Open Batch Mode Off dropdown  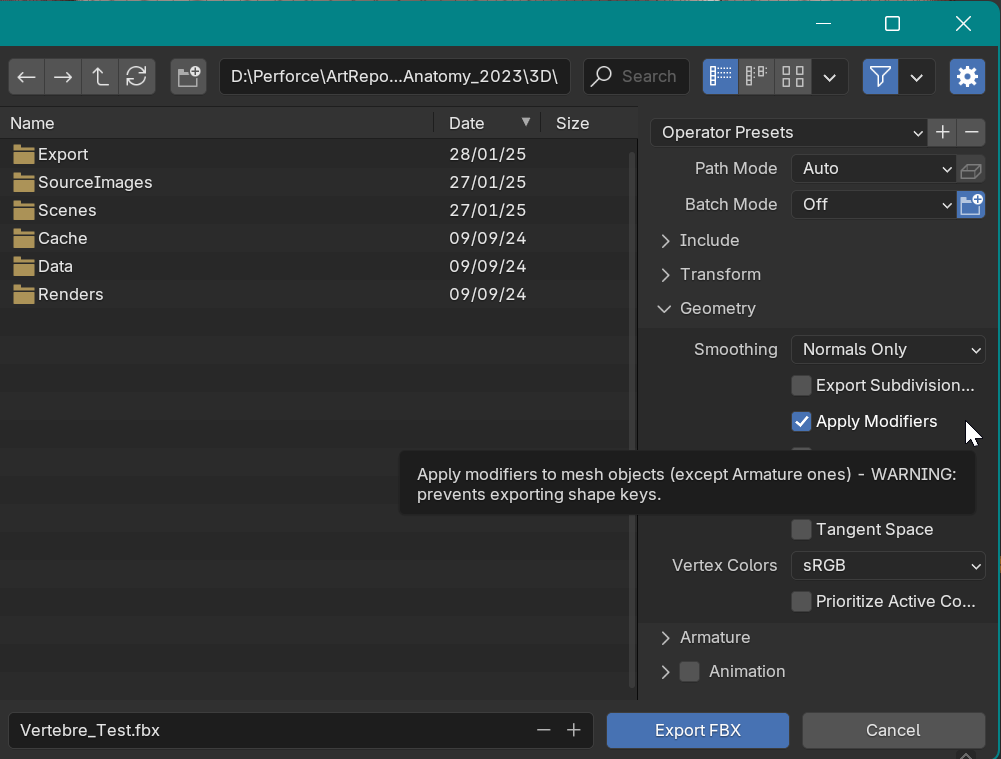pyautogui.click(x=873, y=205)
